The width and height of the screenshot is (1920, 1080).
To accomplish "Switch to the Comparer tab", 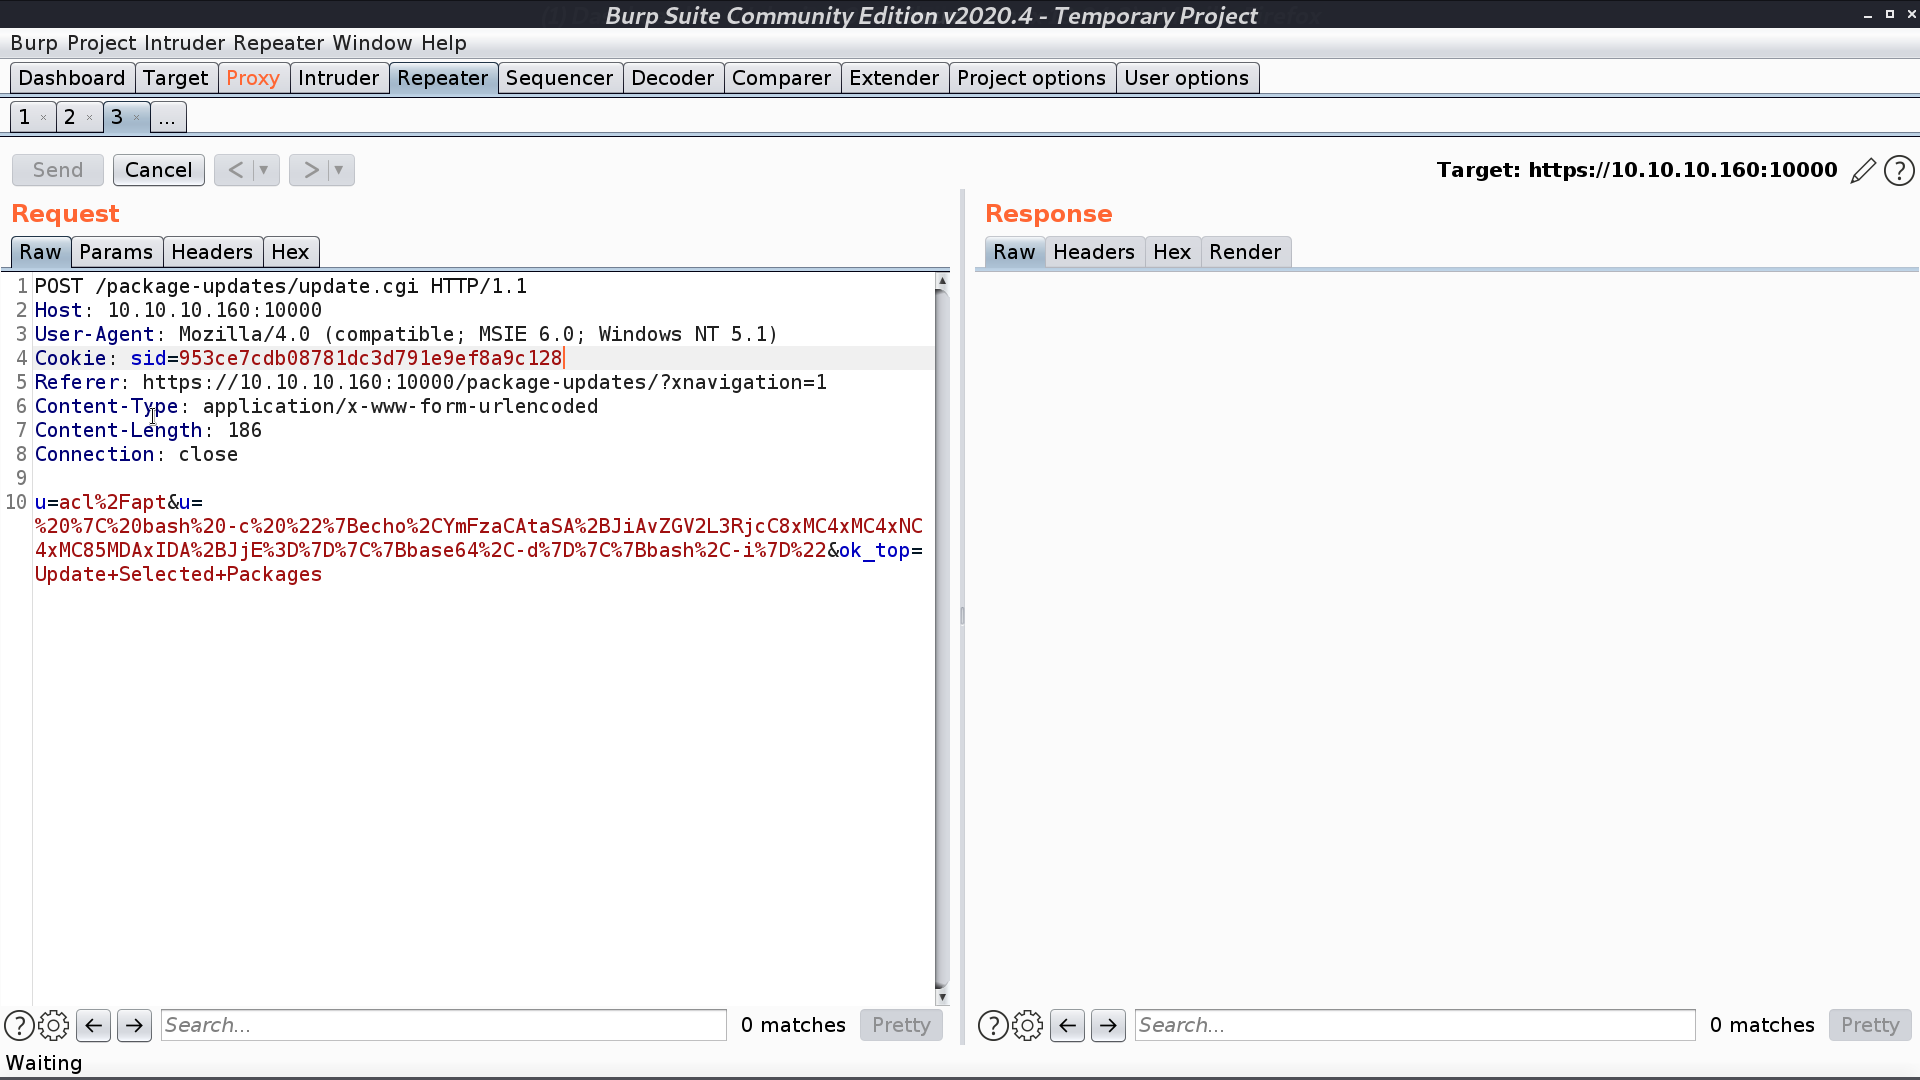I will pos(782,78).
